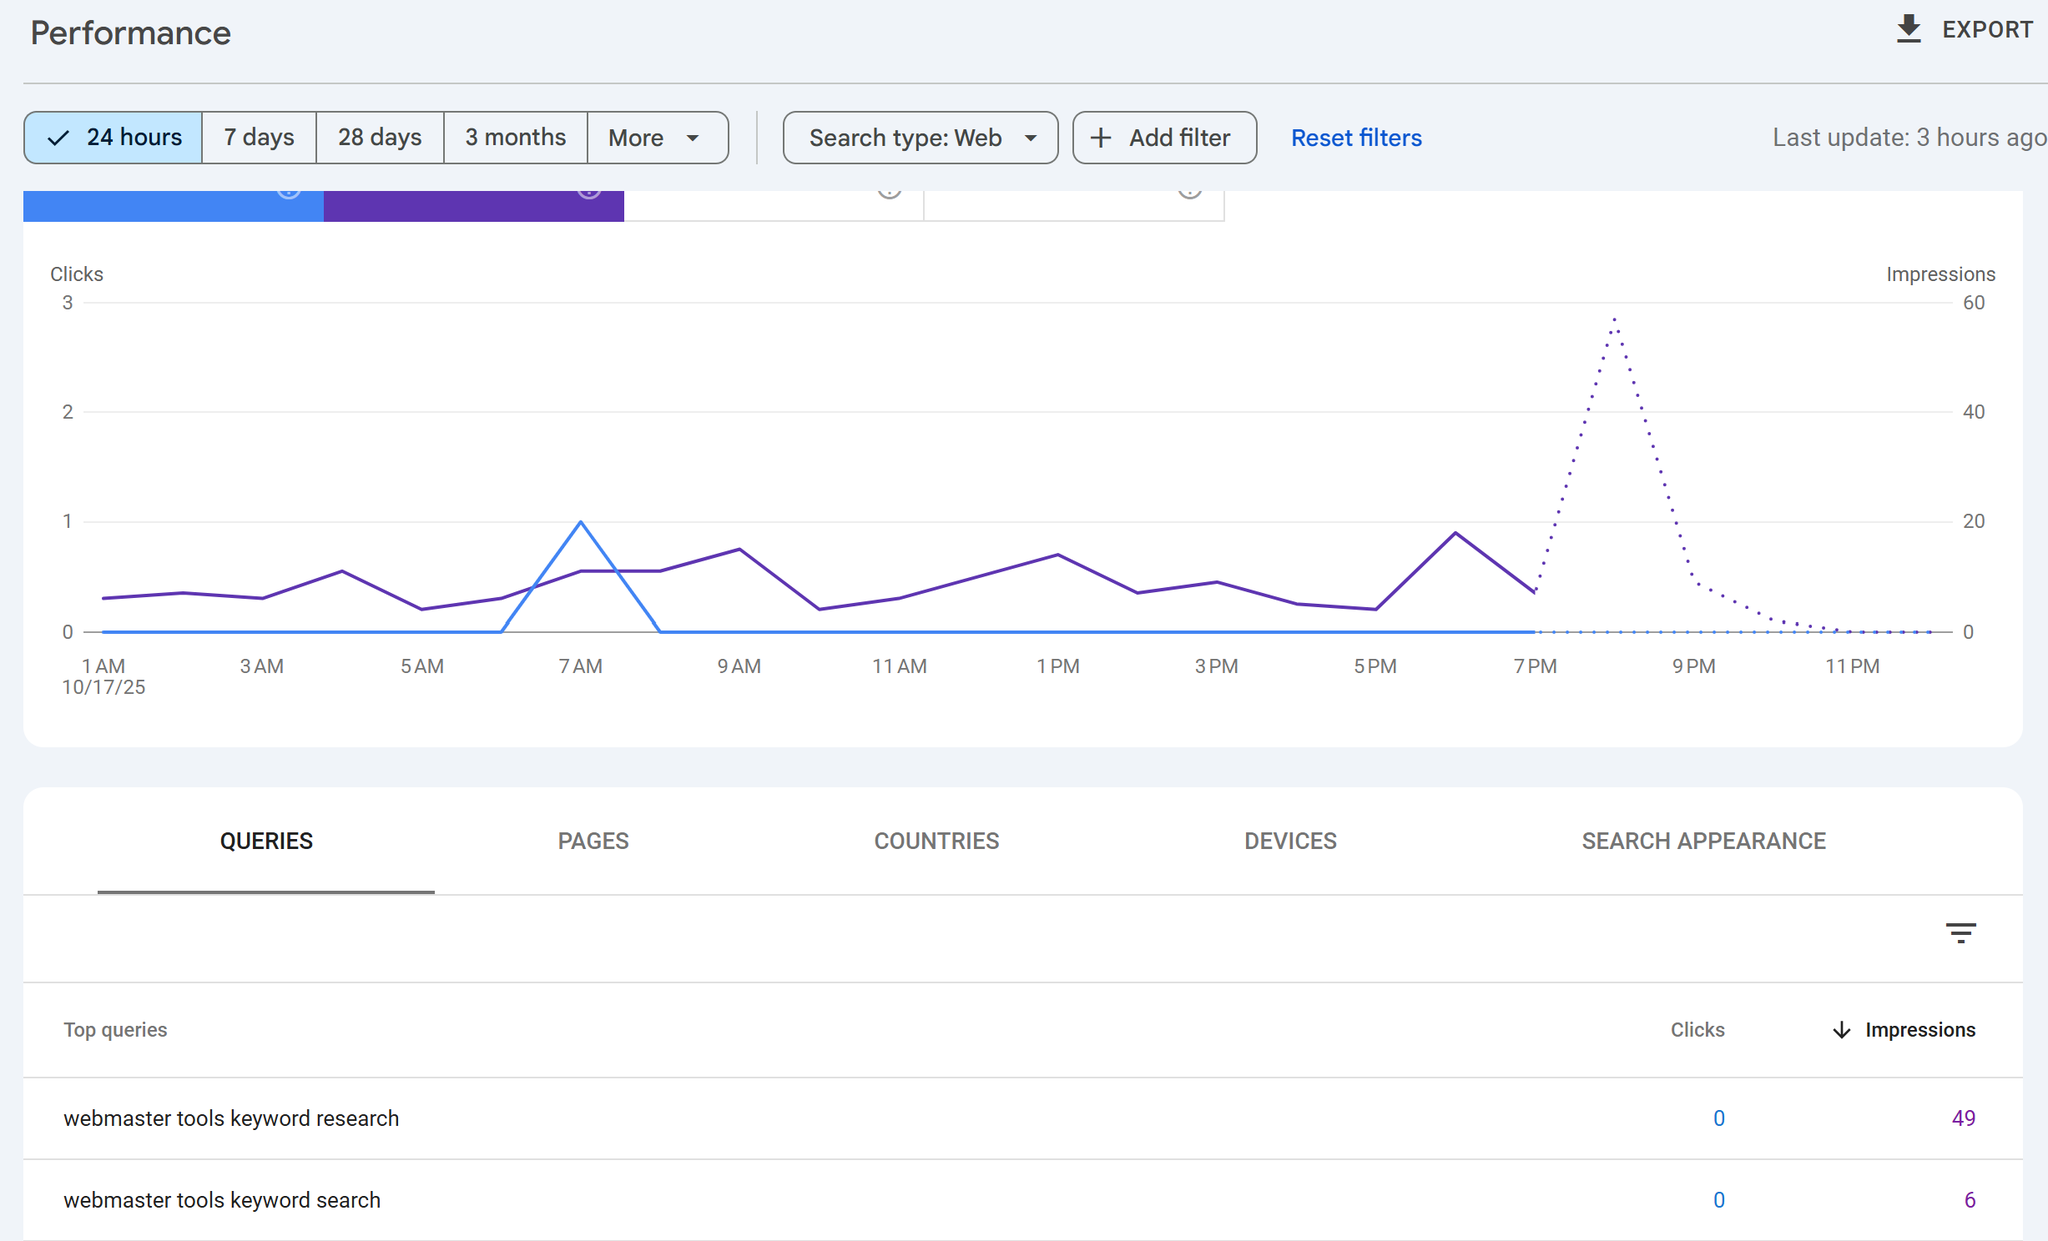Open query 'webmaster tools keyword research'

point(231,1118)
